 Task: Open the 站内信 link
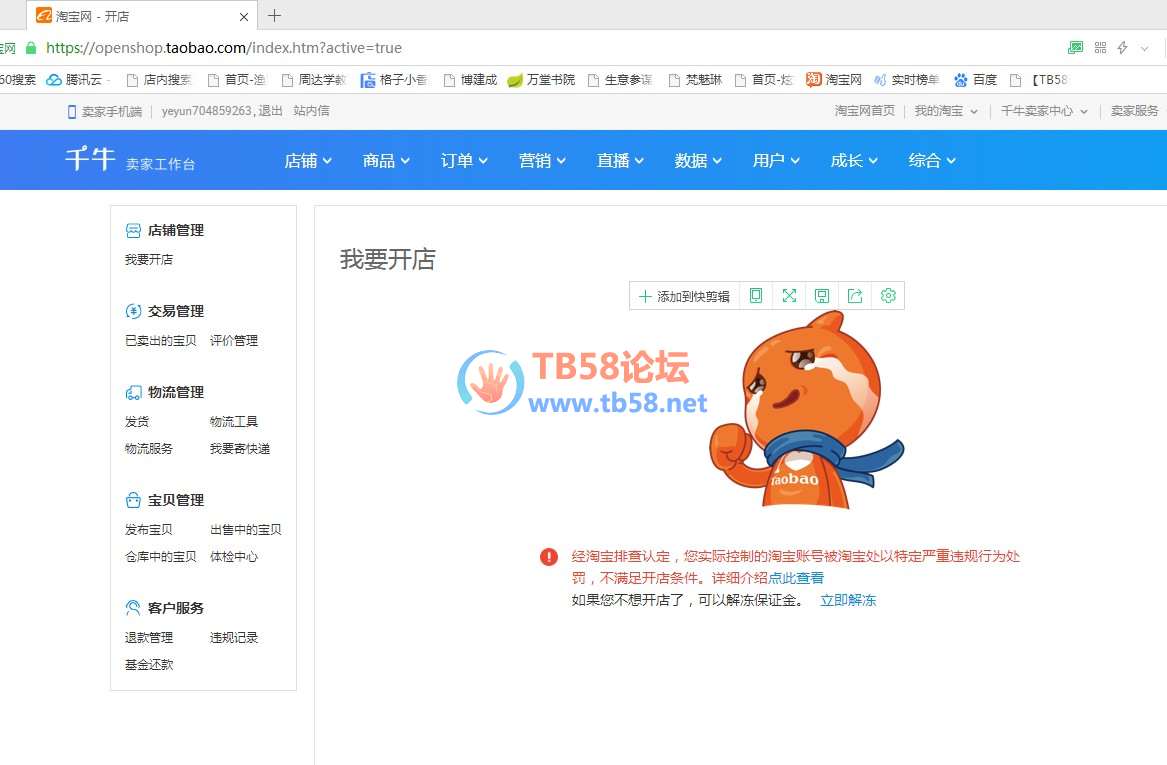(311, 111)
